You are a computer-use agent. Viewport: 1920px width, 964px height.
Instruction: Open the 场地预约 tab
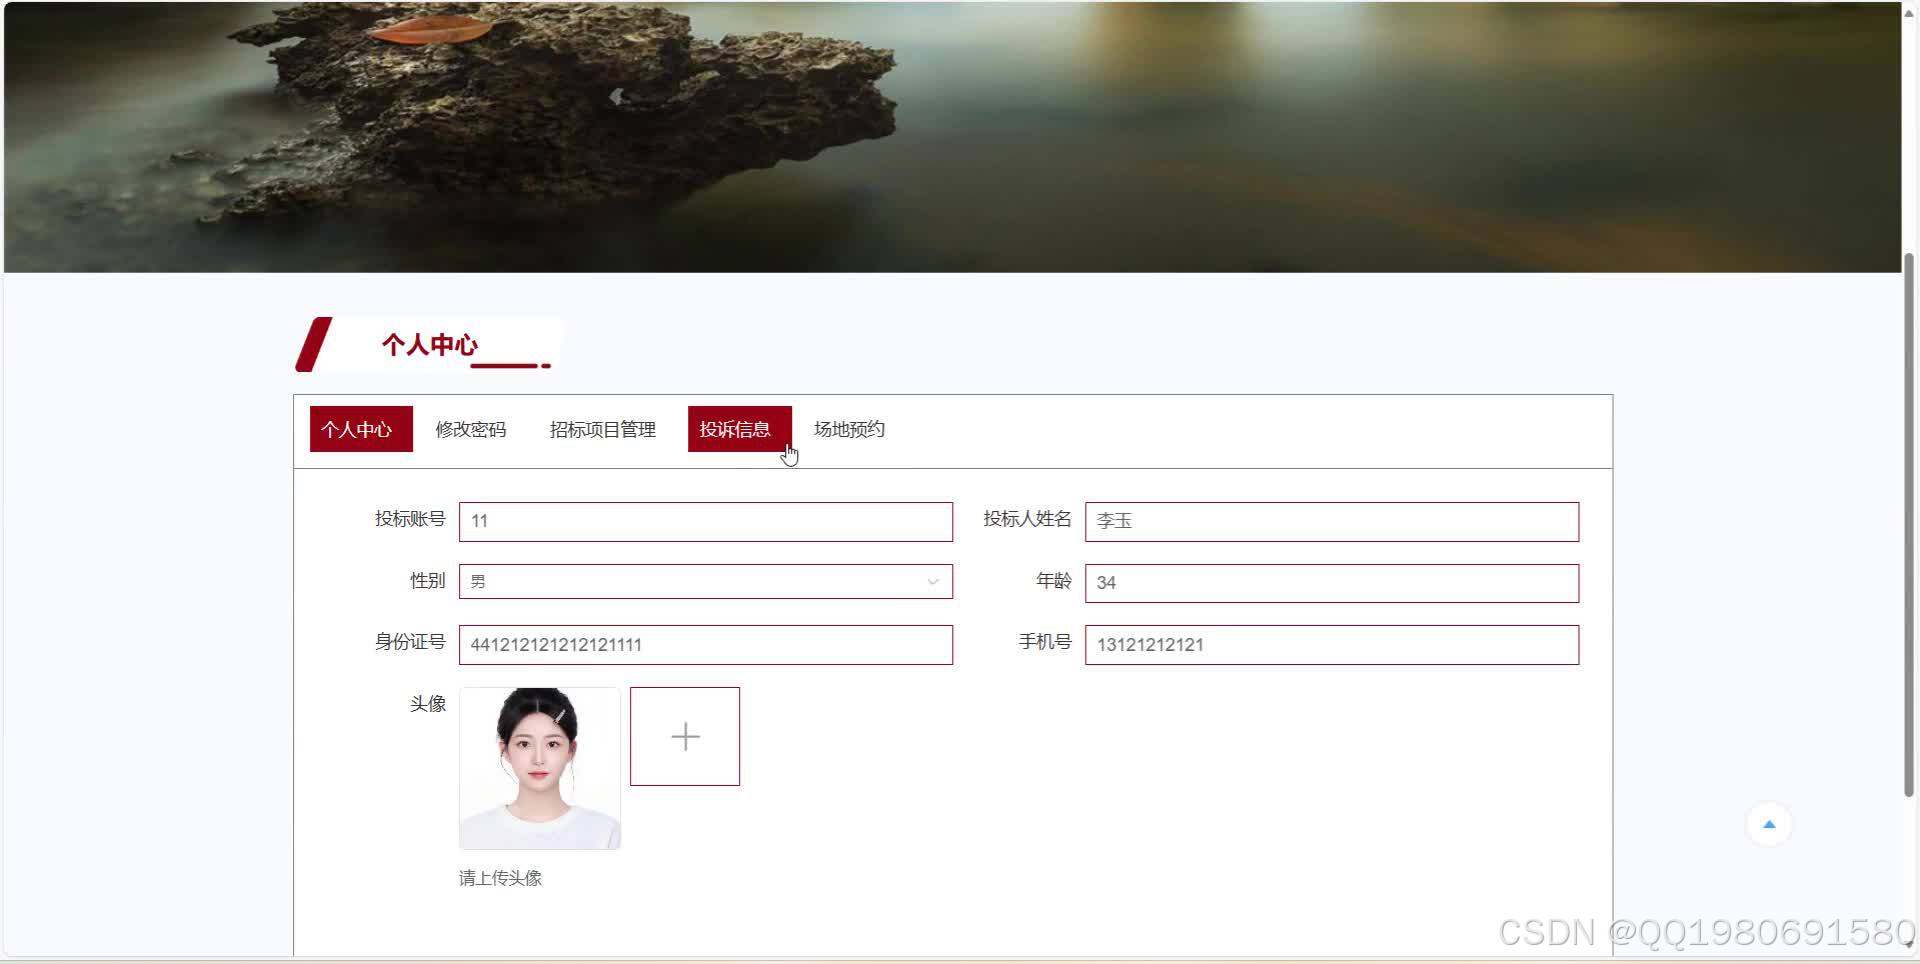coord(848,429)
